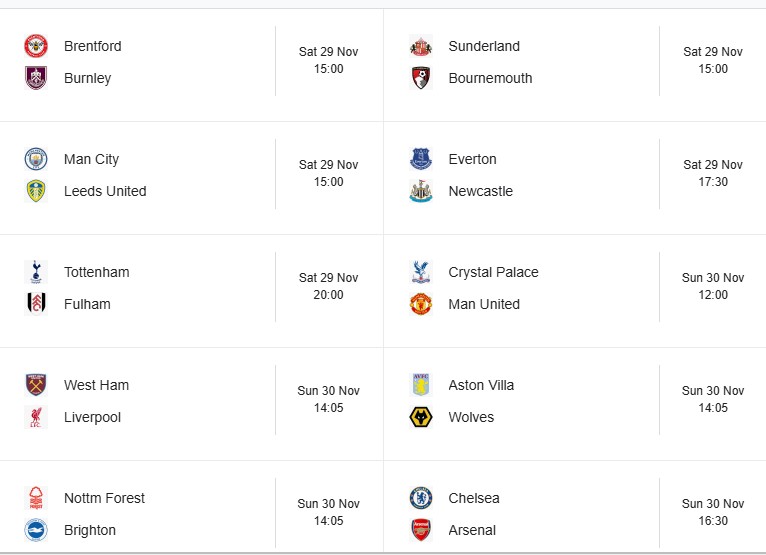
Task: Open the Burnley team link
Action: point(88,78)
